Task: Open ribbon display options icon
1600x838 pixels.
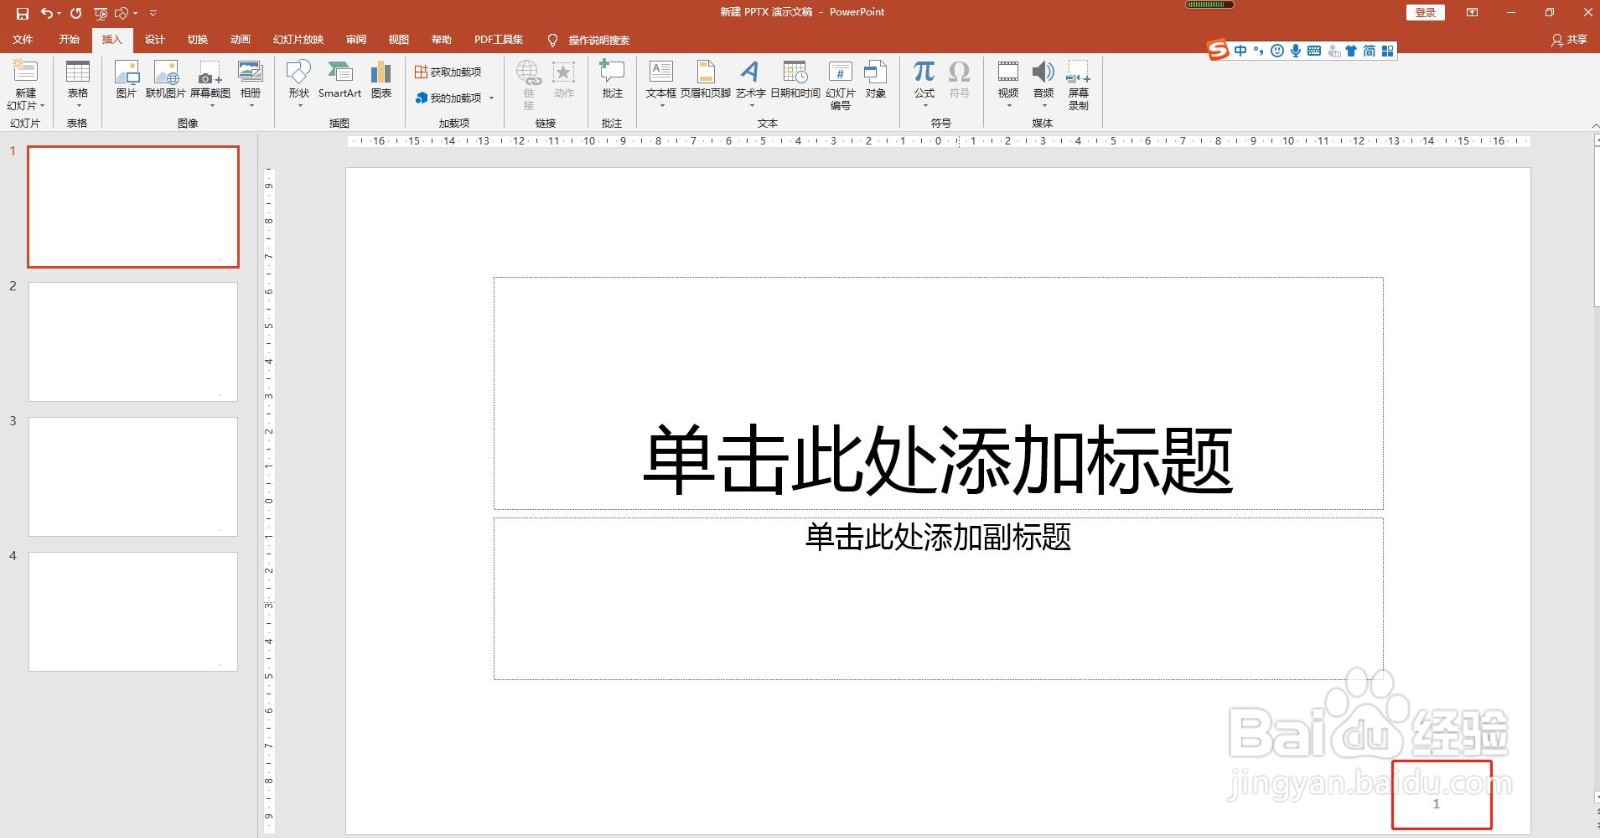Action: (x=1472, y=13)
